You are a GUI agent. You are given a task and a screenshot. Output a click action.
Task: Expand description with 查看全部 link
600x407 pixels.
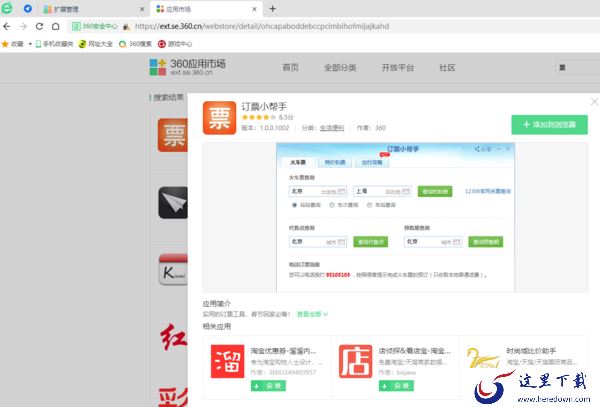click(x=312, y=314)
